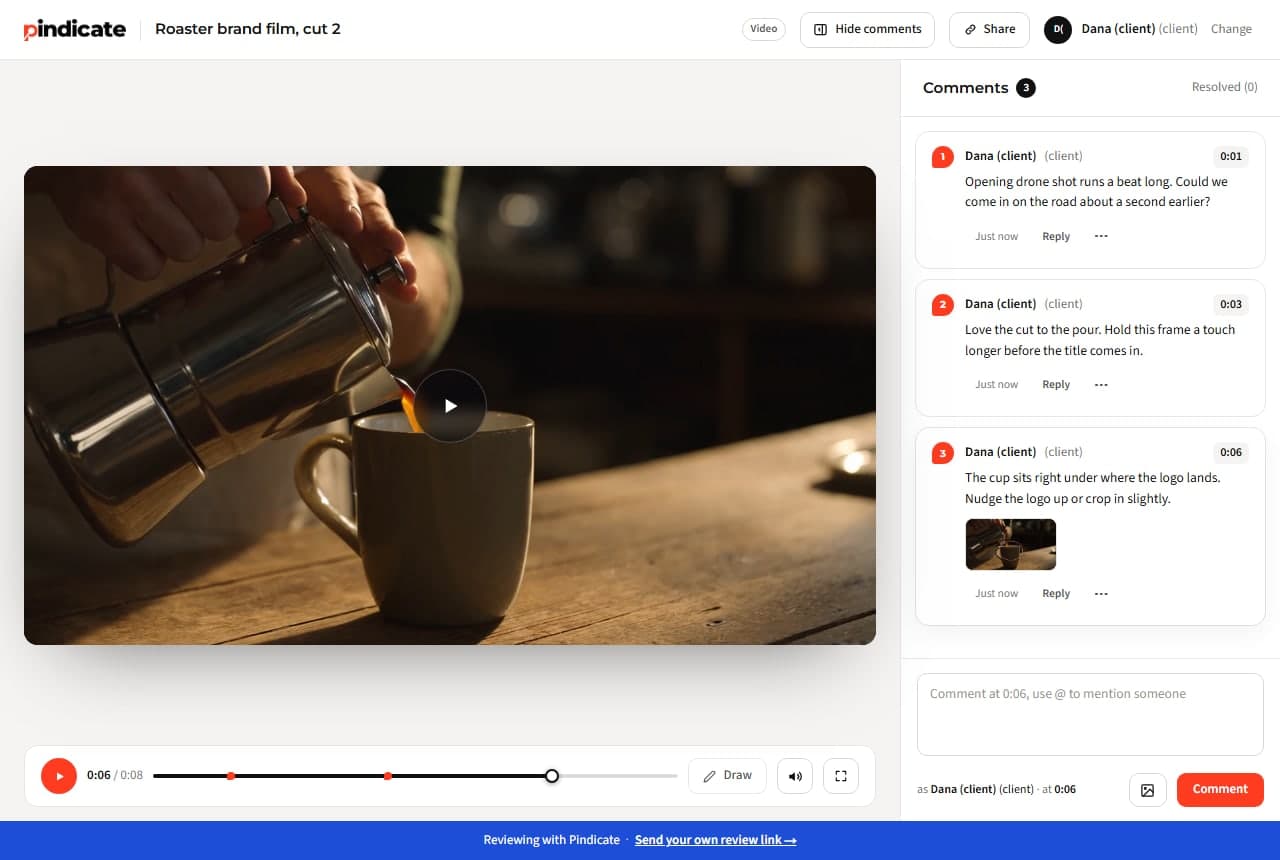This screenshot has width=1280, height=860.
Task: Mute the video with the speaker icon
Action: 795,776
